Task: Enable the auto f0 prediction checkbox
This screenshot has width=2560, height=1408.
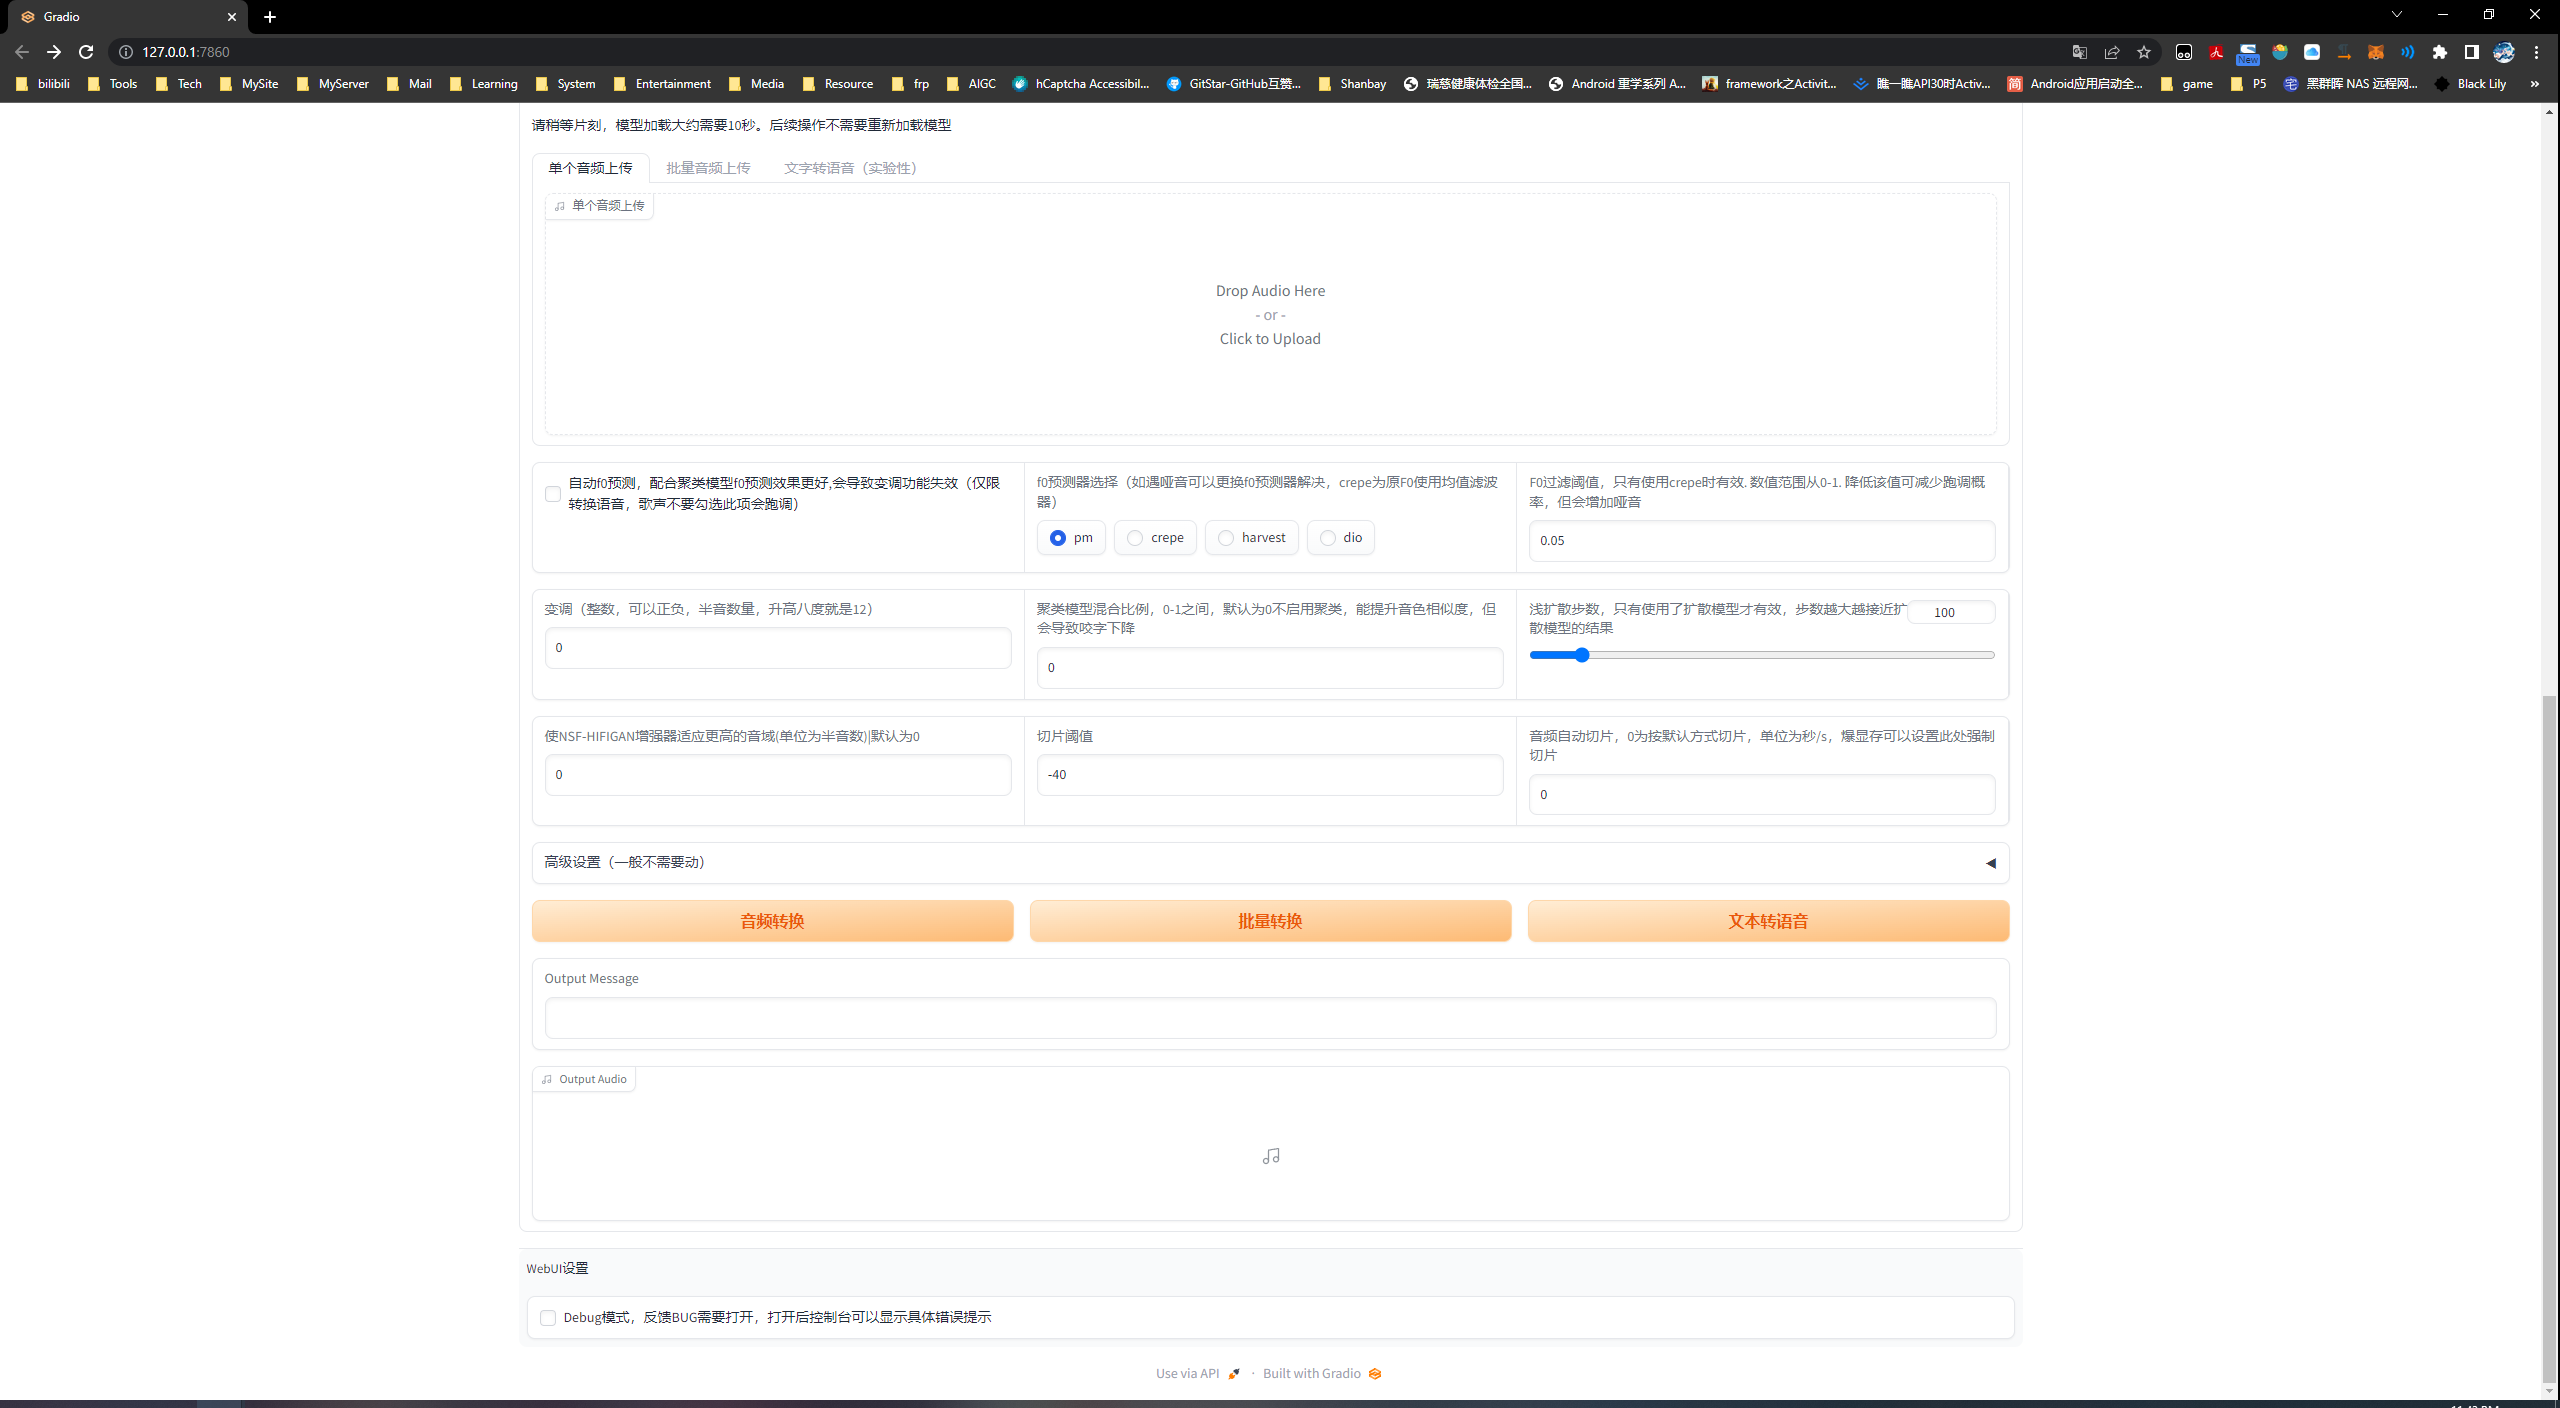Action: (553, 494)
